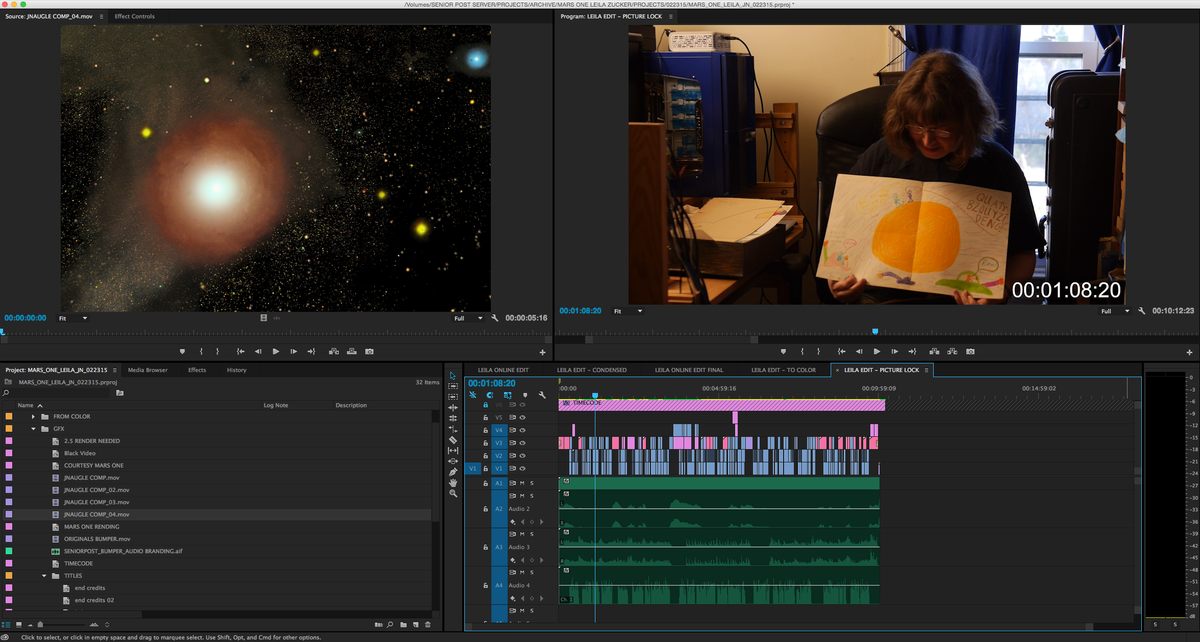Toggle lock on audio track A3

[x=485, y=547]
